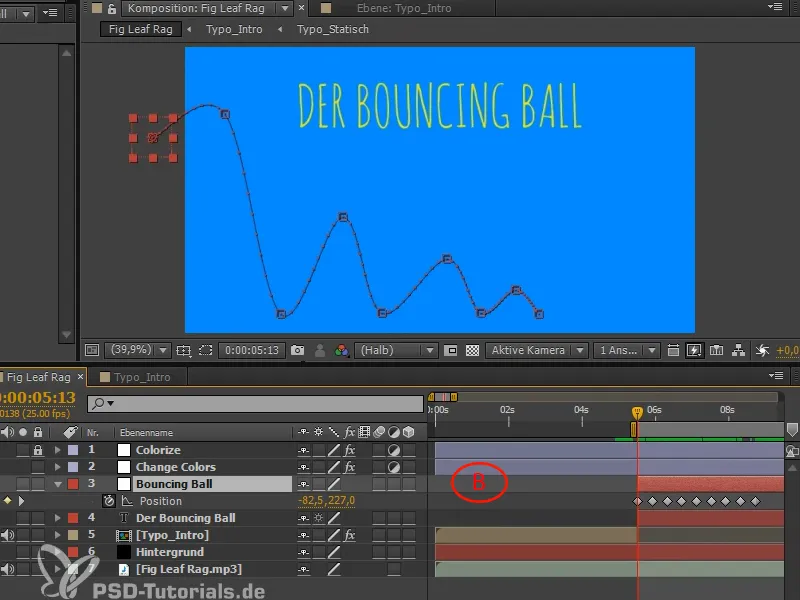
Task: Click the show snapshot person icon
Action: pyautogui.click(x=320, y=350)
